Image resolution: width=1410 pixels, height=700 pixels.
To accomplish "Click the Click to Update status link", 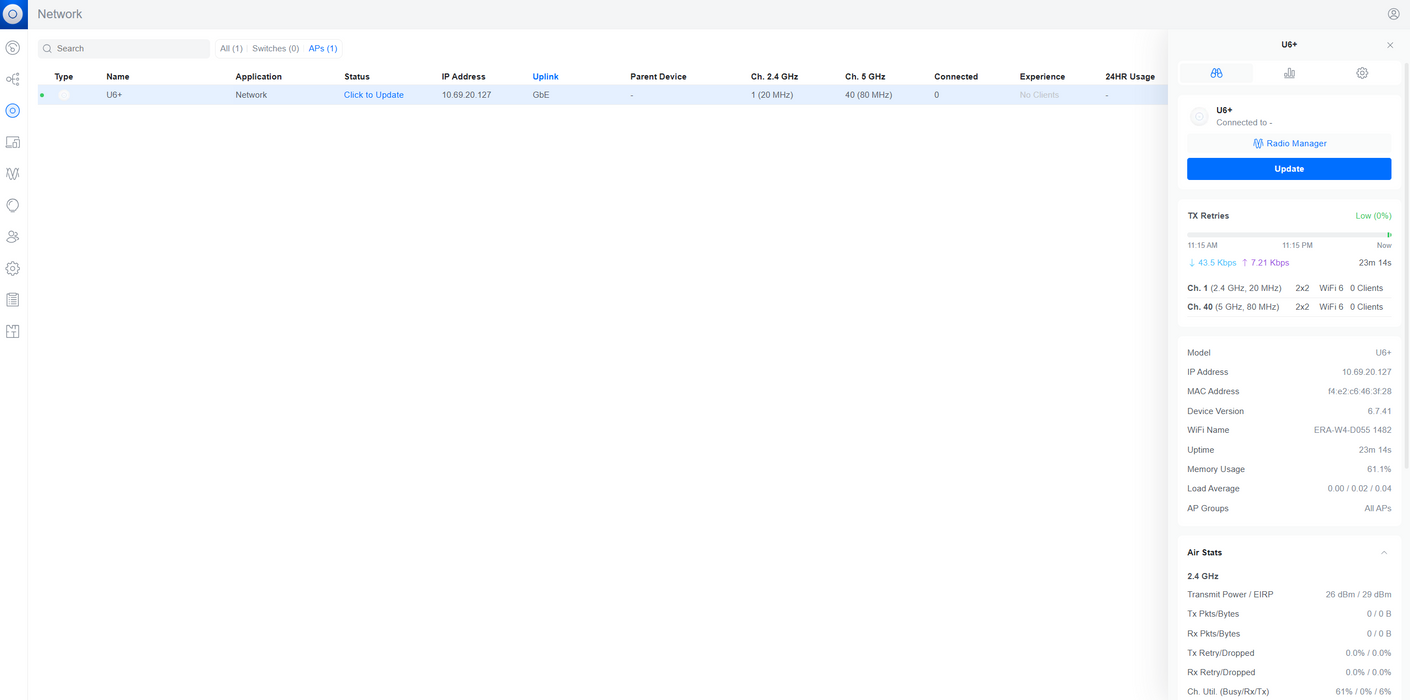I will pos(374,95).
